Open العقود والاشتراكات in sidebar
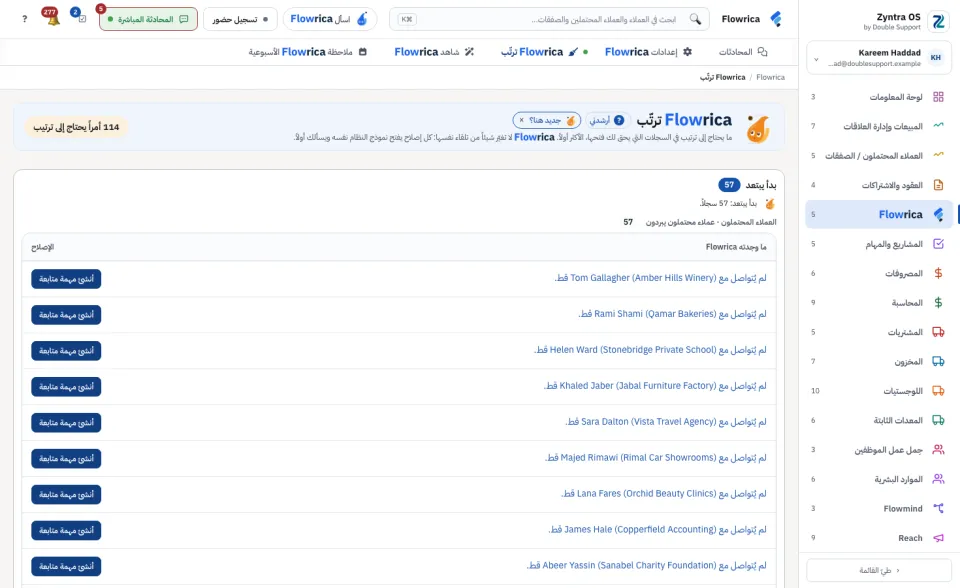The height and width of the screenshot is (588, 960). [x=879, y=185]
